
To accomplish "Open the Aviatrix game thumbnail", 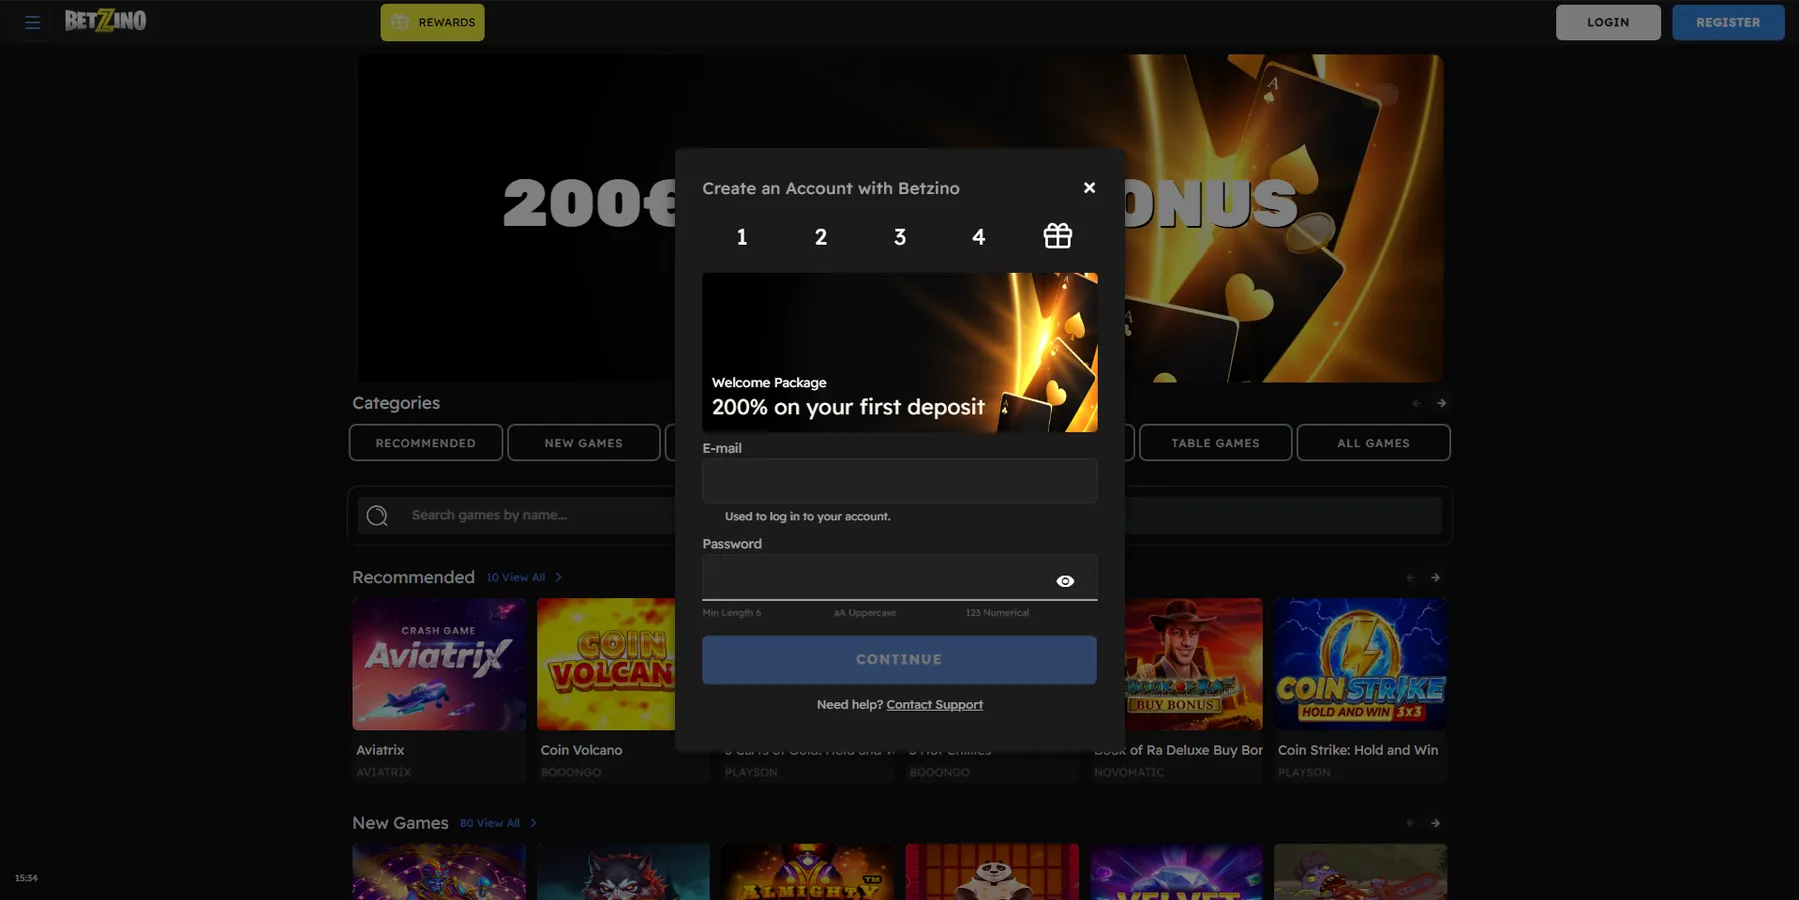I will 438,664.
